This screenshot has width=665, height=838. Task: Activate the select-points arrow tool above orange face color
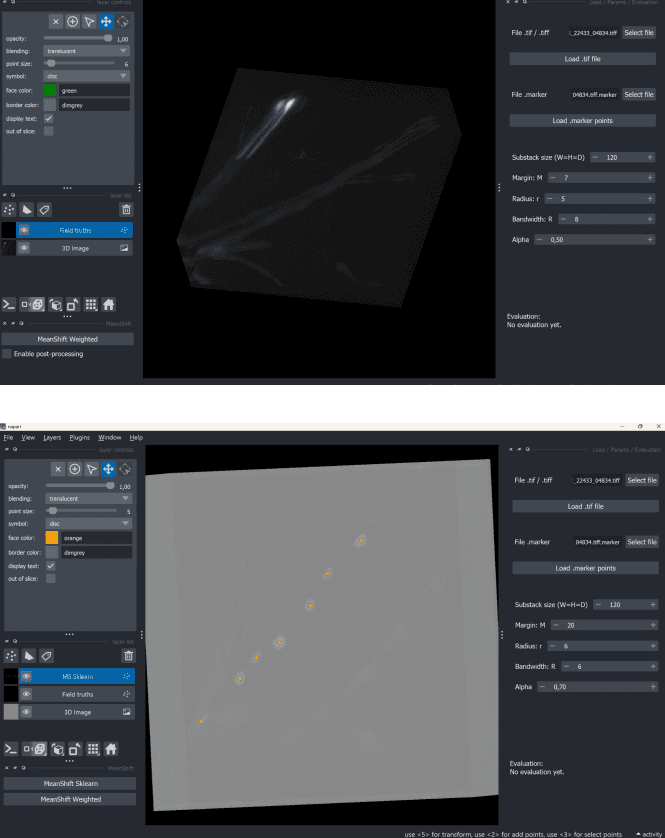[91, 469]
